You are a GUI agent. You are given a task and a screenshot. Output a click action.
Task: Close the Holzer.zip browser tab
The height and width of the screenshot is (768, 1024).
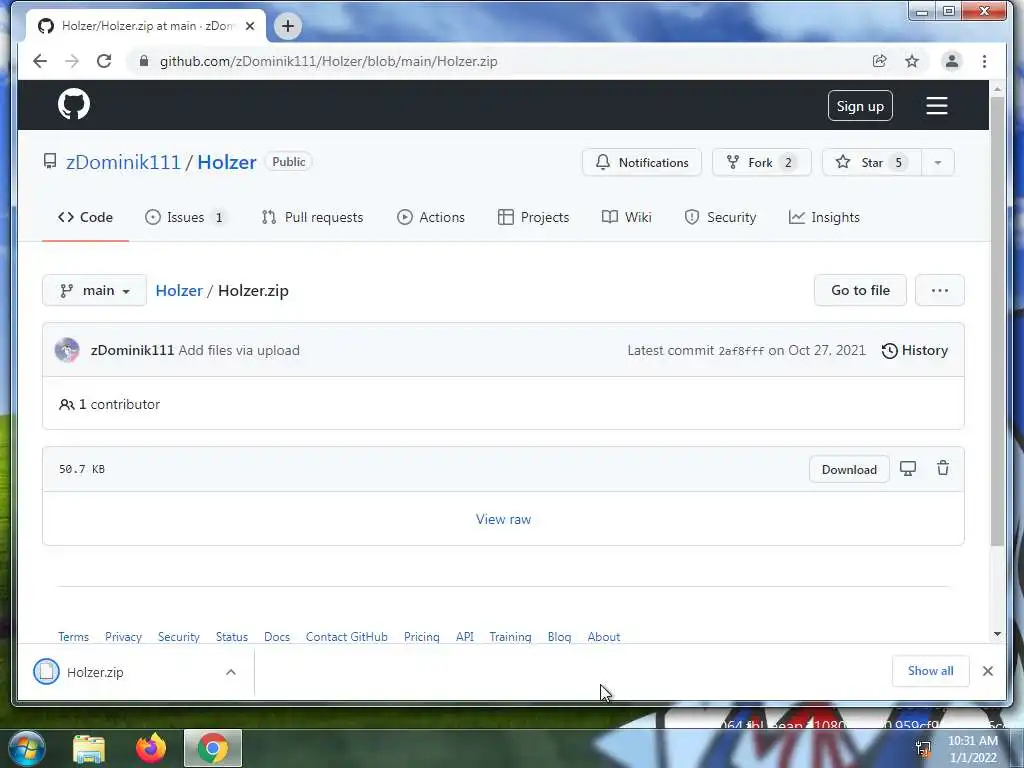249,26
